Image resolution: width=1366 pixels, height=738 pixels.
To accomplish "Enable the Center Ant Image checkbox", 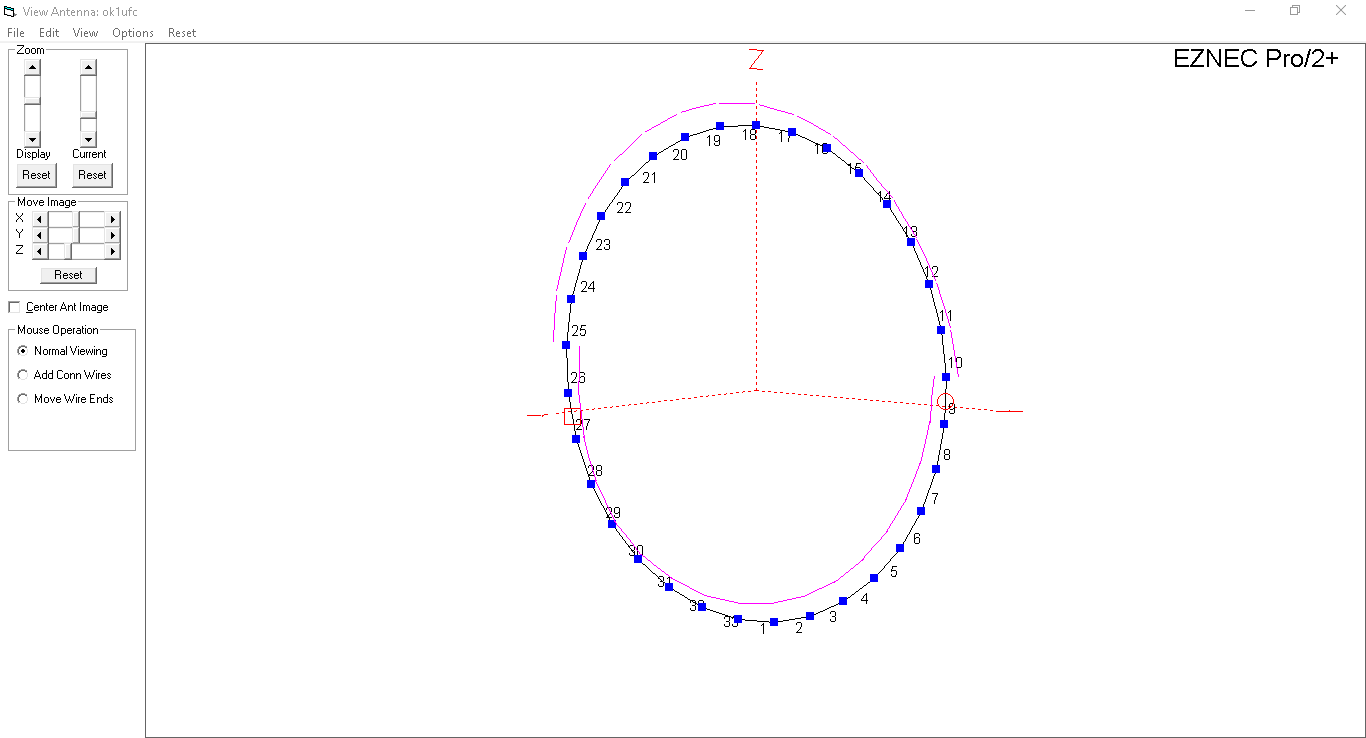I will [14, 307].
